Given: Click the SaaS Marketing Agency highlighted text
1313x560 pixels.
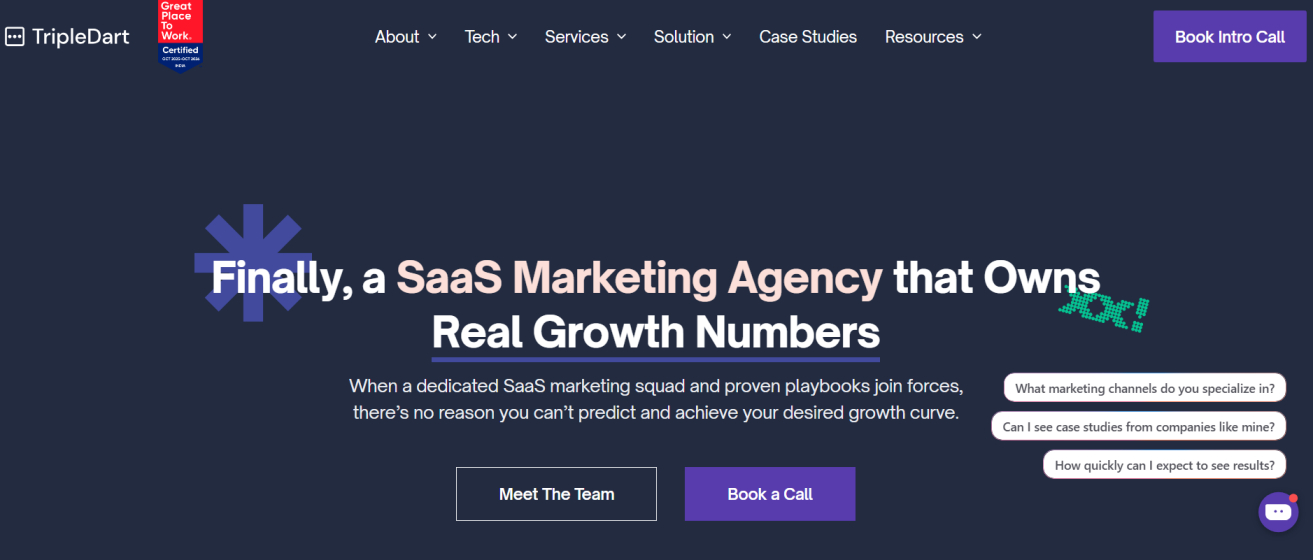Looking at the screenshot, I should [x=639, y=277].
